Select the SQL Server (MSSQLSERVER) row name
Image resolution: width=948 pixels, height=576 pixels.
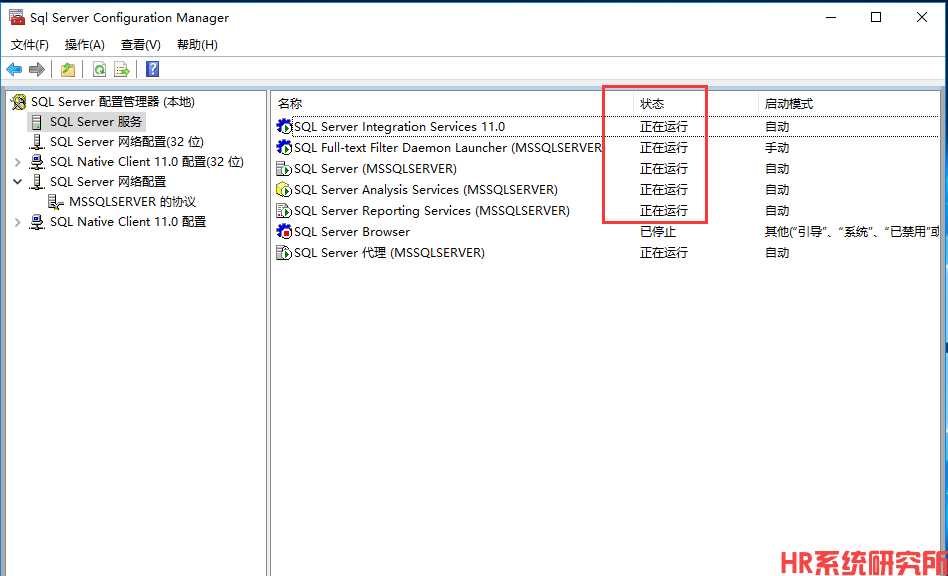[375, 169]
